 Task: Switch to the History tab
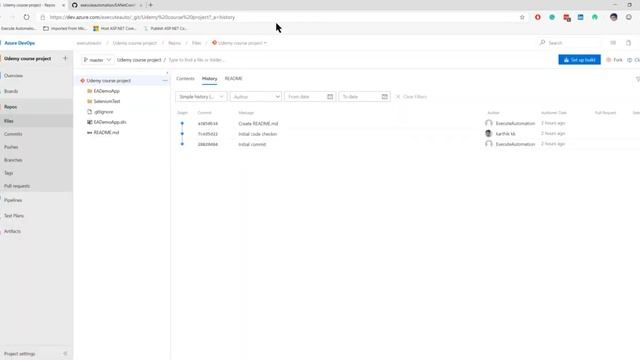pos(209,79)
